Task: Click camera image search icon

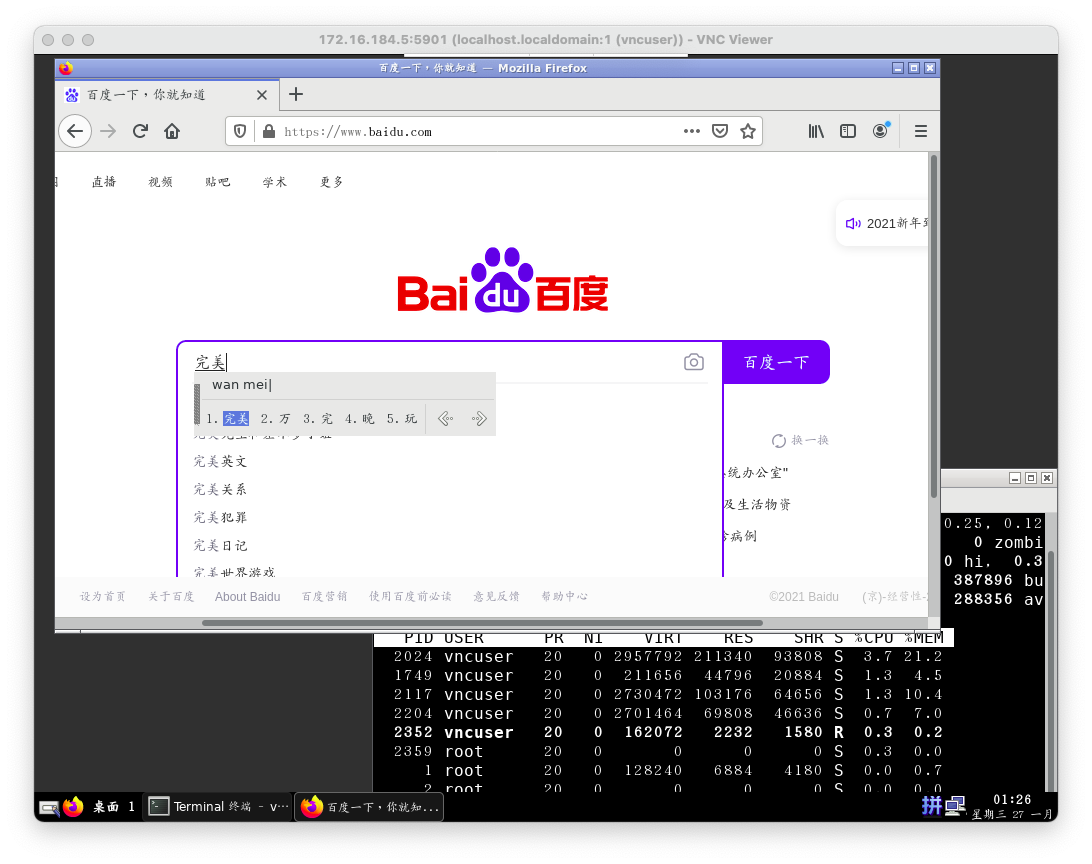Action: (x=694, y=362)
